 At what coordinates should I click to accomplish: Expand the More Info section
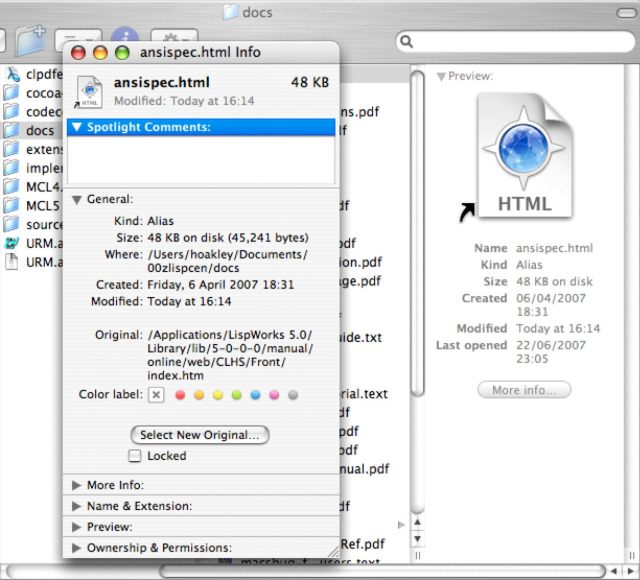coord(77,485)
